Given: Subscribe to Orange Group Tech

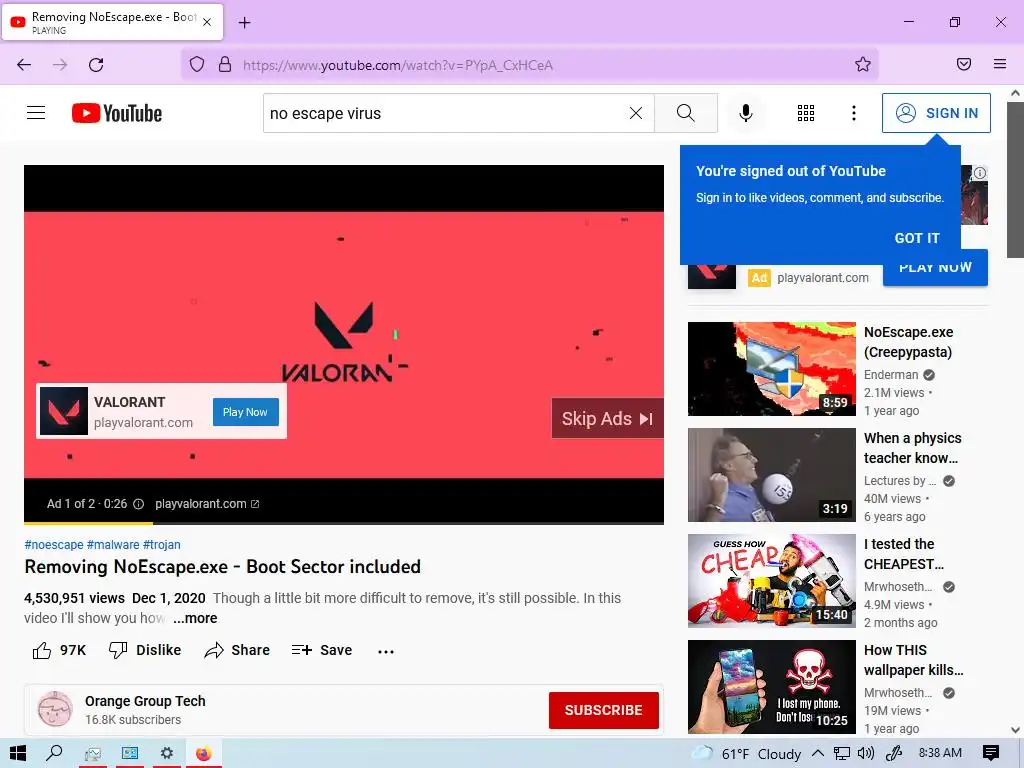Looking at the screenshot, I should click(x=603, y=710).
